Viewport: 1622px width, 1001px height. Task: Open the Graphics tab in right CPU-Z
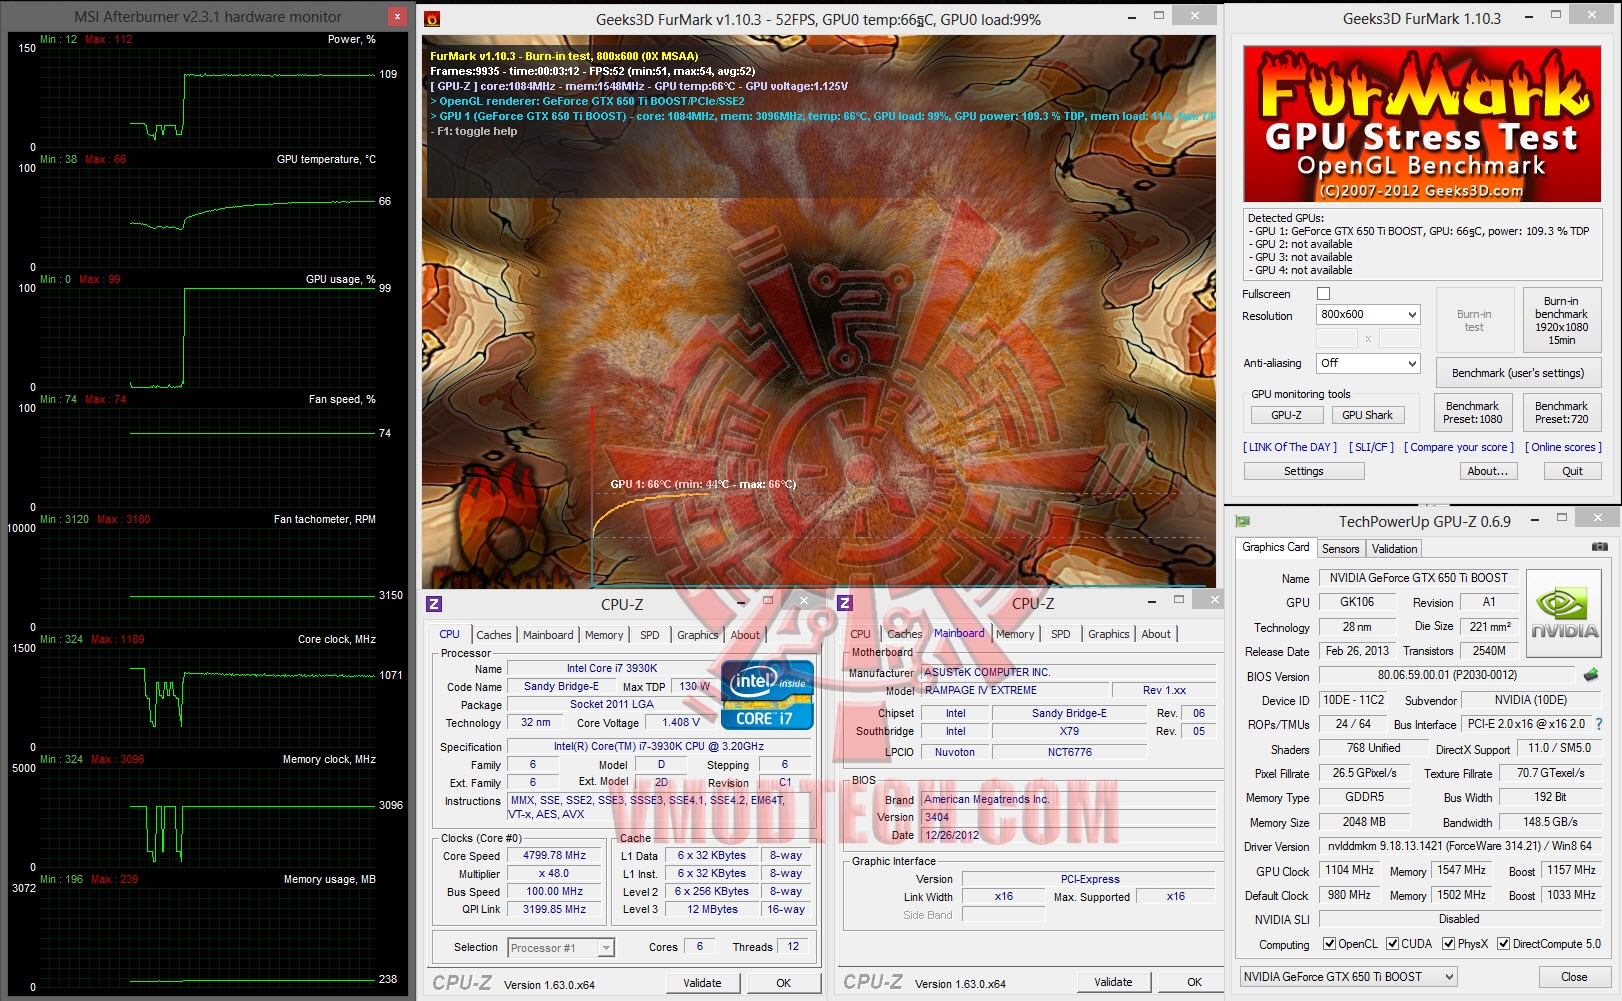[x=1109, y=634]
